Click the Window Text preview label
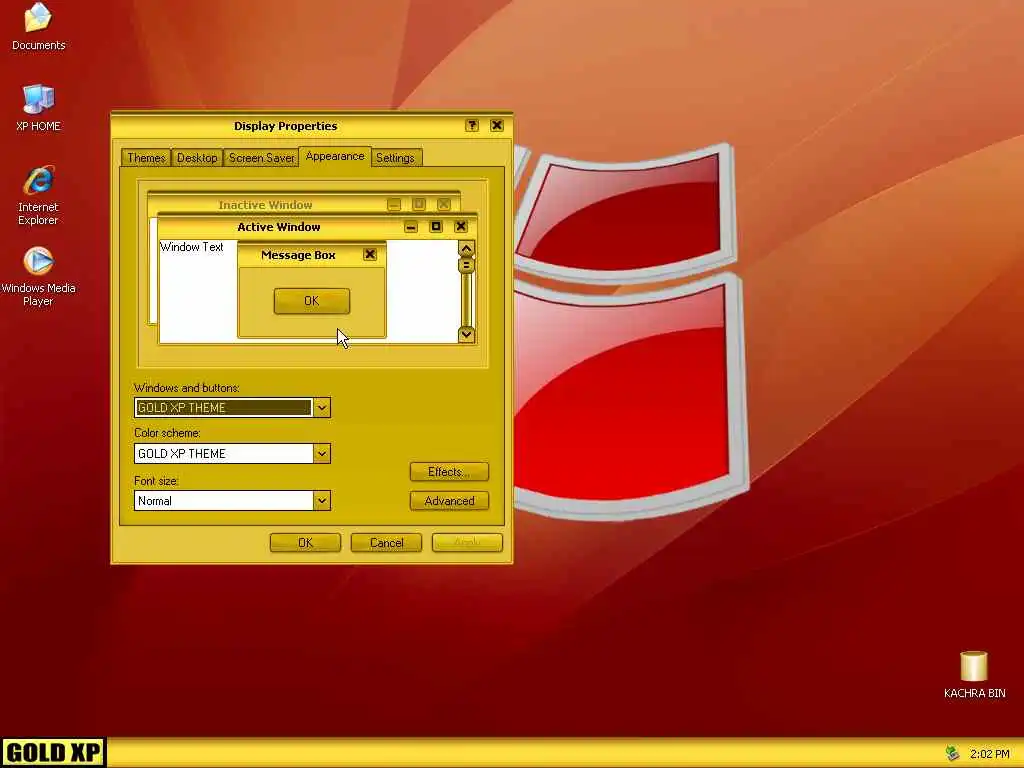 tap(191, 247)
